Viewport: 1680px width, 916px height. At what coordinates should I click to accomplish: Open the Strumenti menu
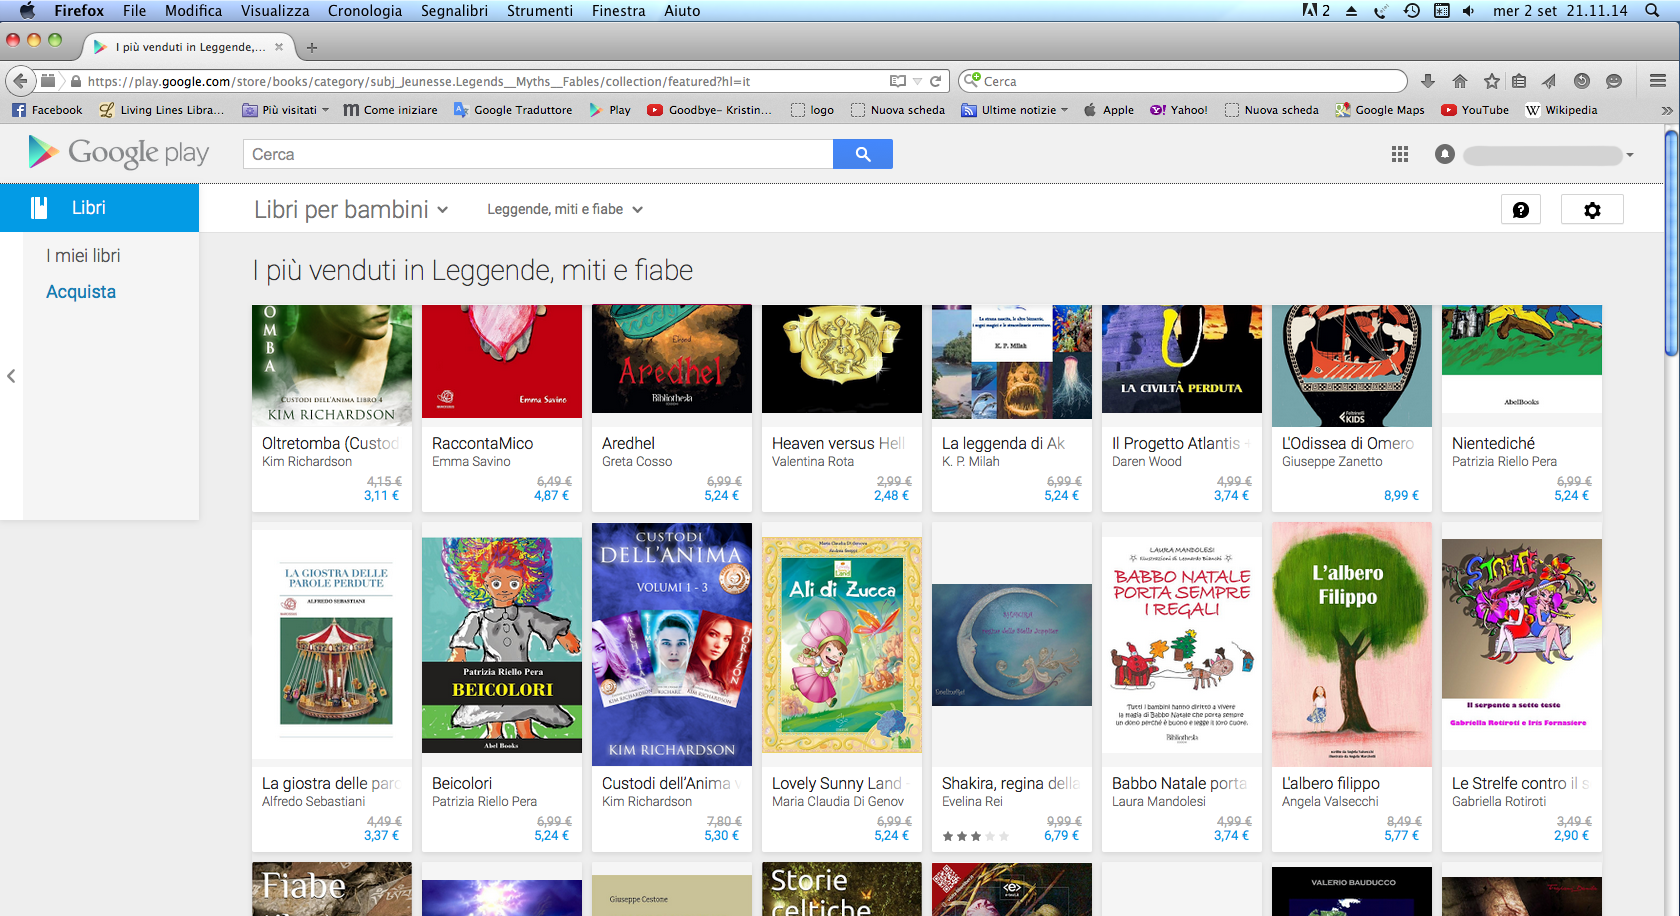[540, 11]
